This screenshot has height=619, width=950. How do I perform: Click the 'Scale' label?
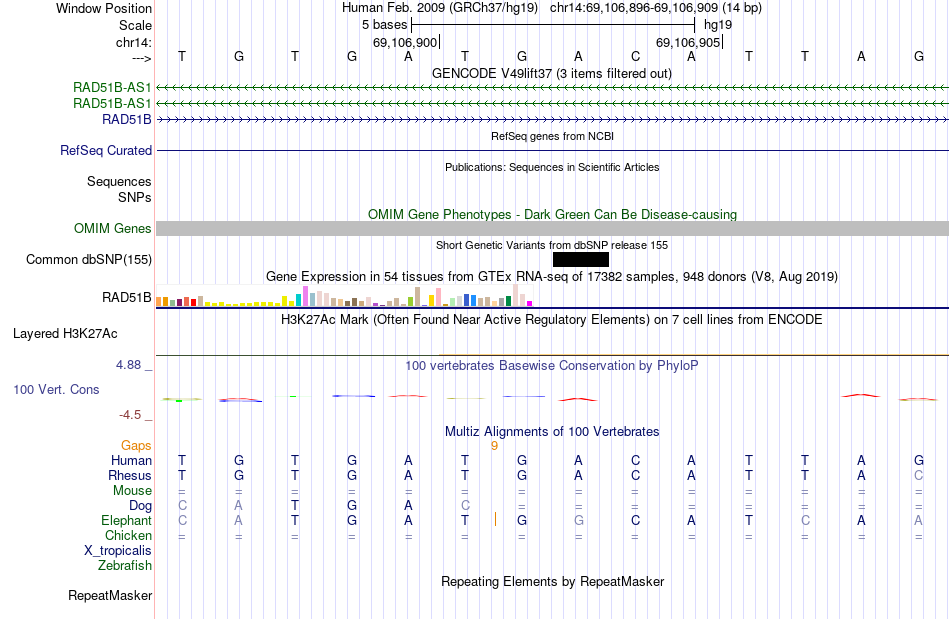click(x=135, y=25)
